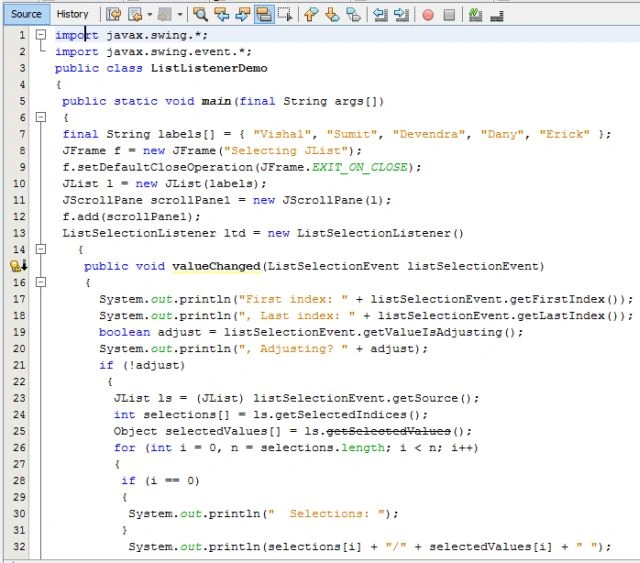Click the Last Edit location icon
This screenshot has width=640, height=563.
click(113, 15)
